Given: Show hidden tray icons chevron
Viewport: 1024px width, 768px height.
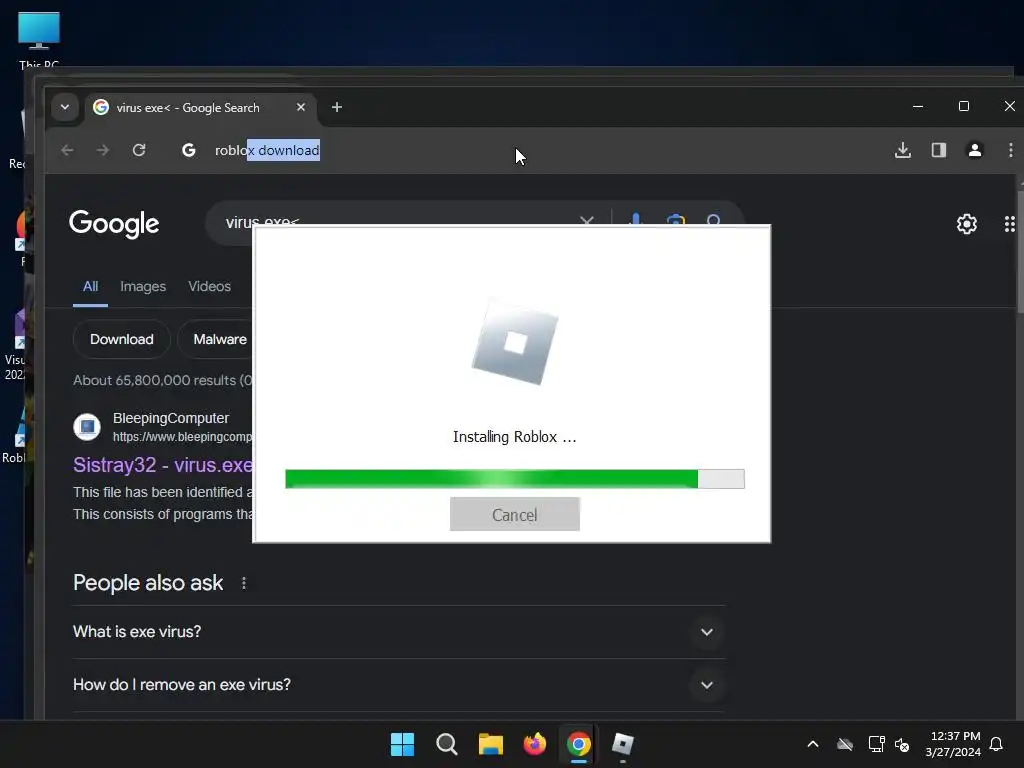Looking at the screenshot, I should (813, 744).
